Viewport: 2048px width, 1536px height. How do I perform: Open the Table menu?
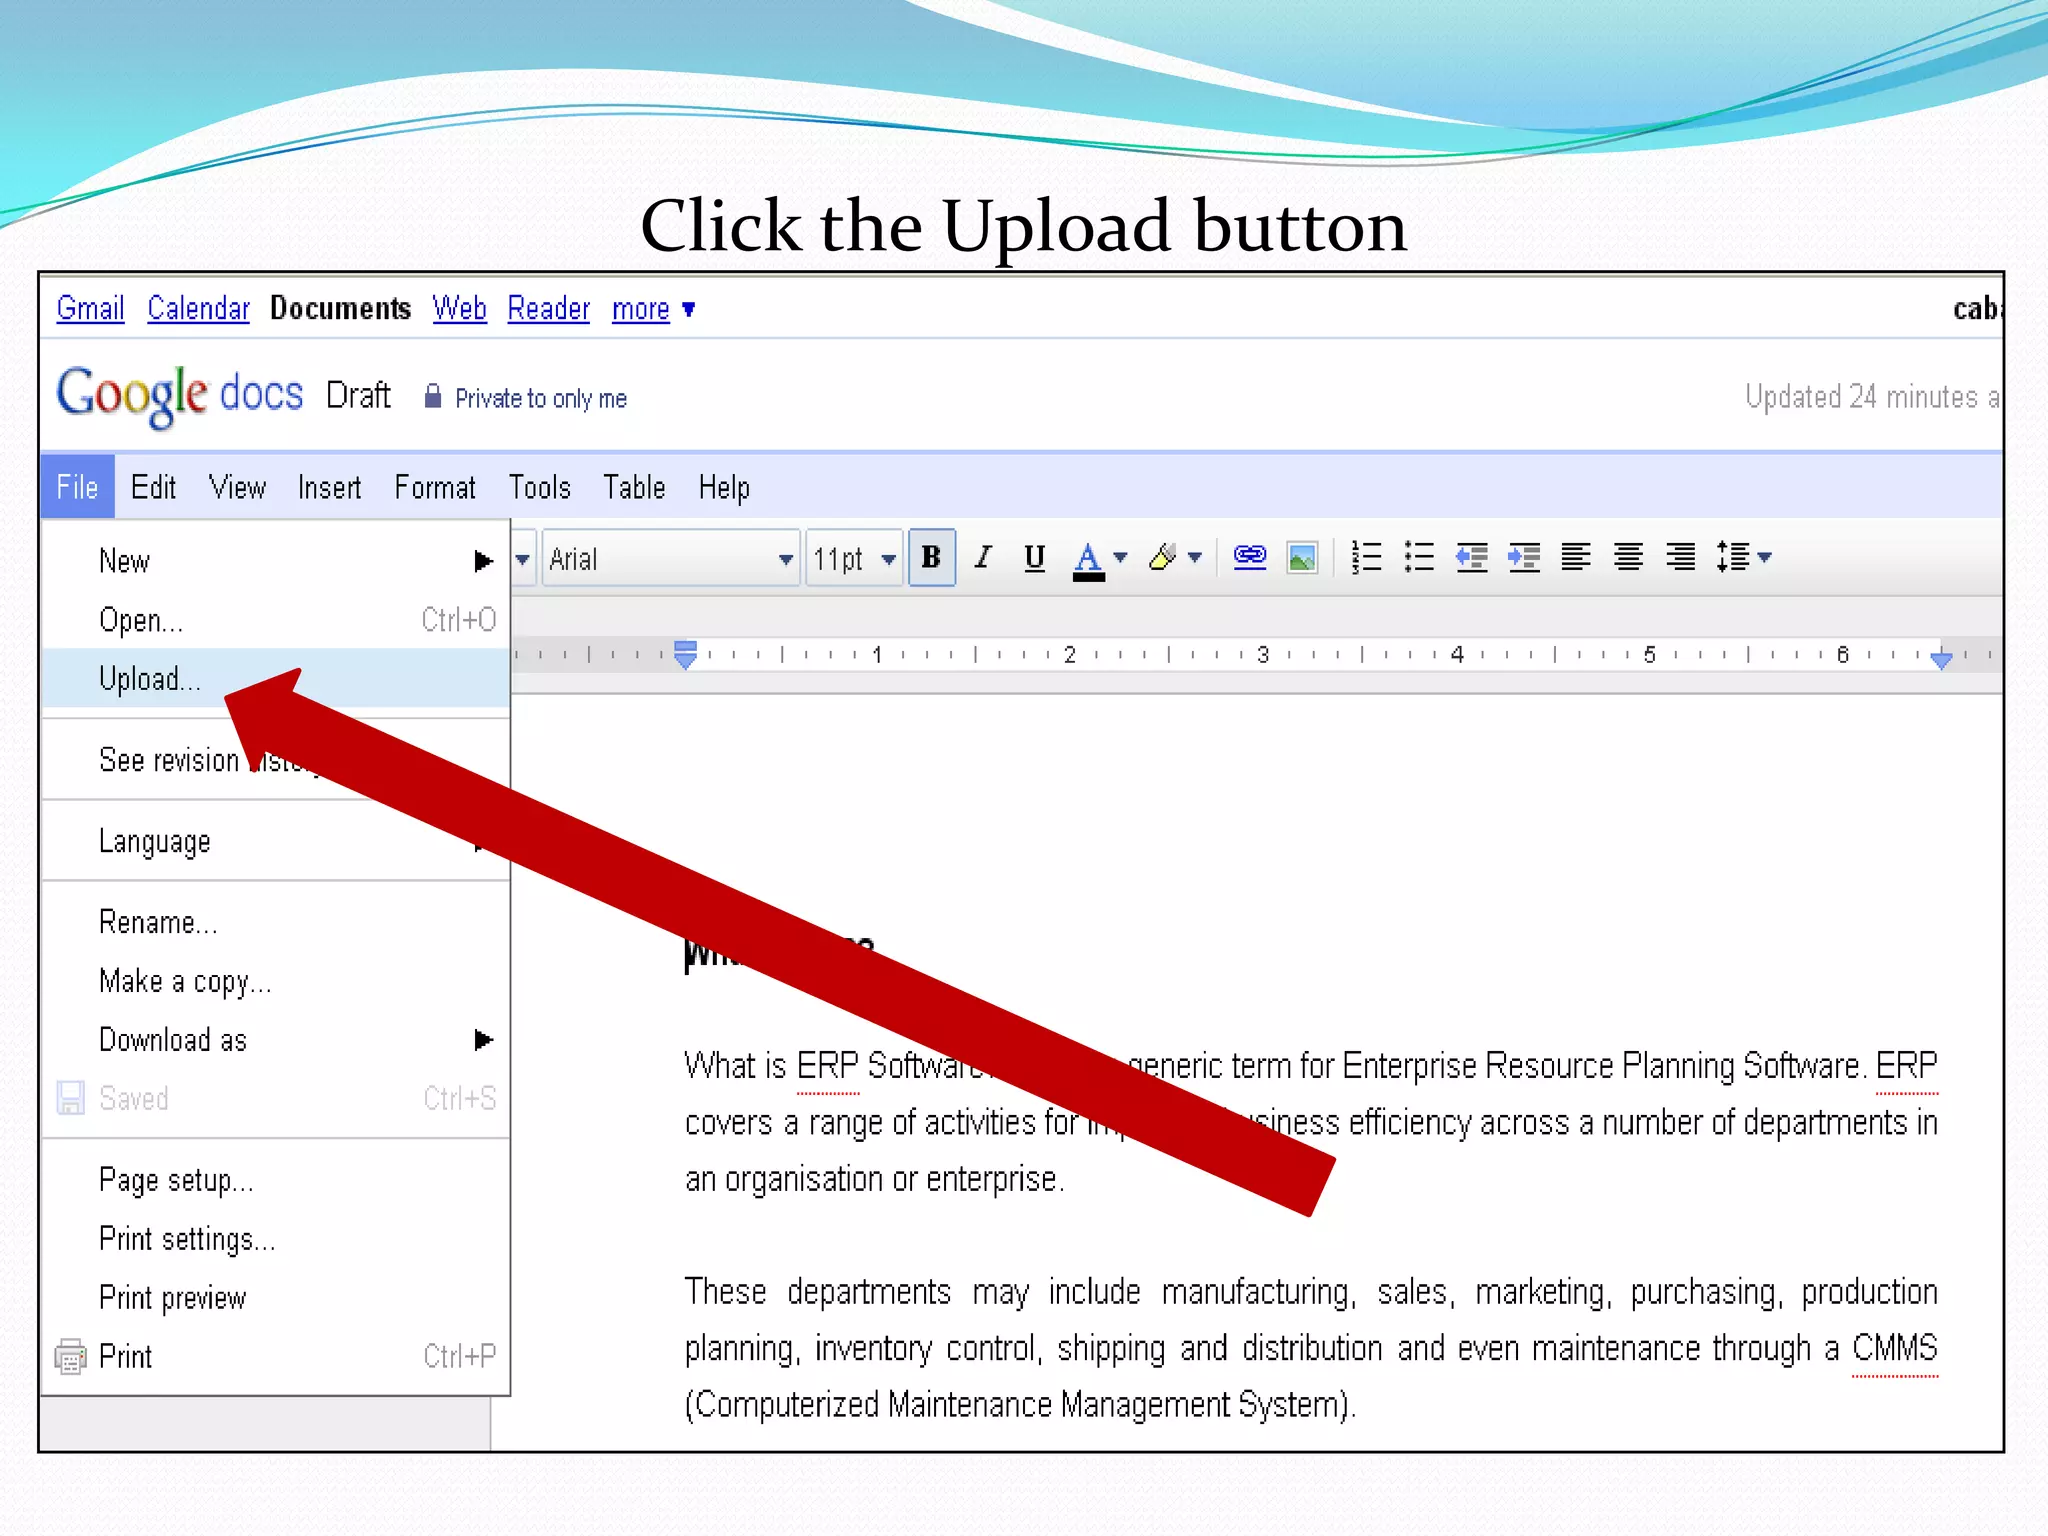[x=634, y=487]
